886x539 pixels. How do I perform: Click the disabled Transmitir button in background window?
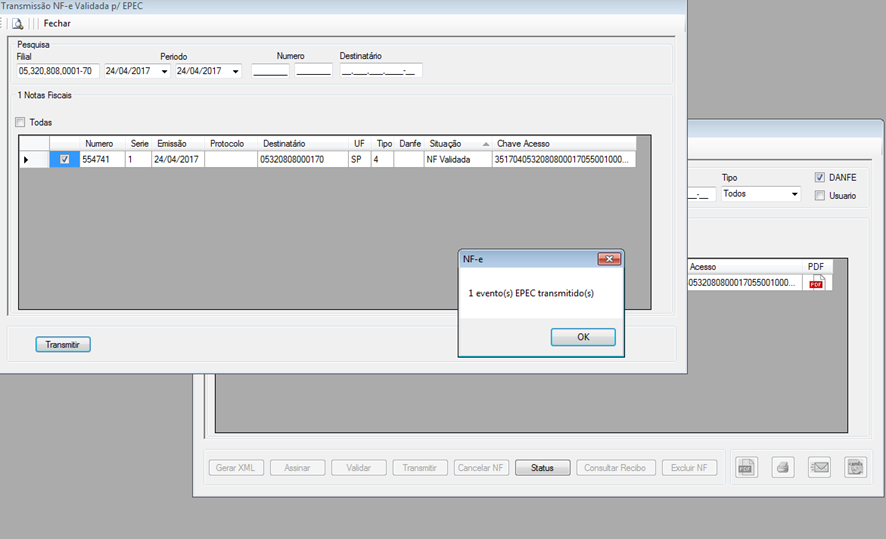point(420,468)
